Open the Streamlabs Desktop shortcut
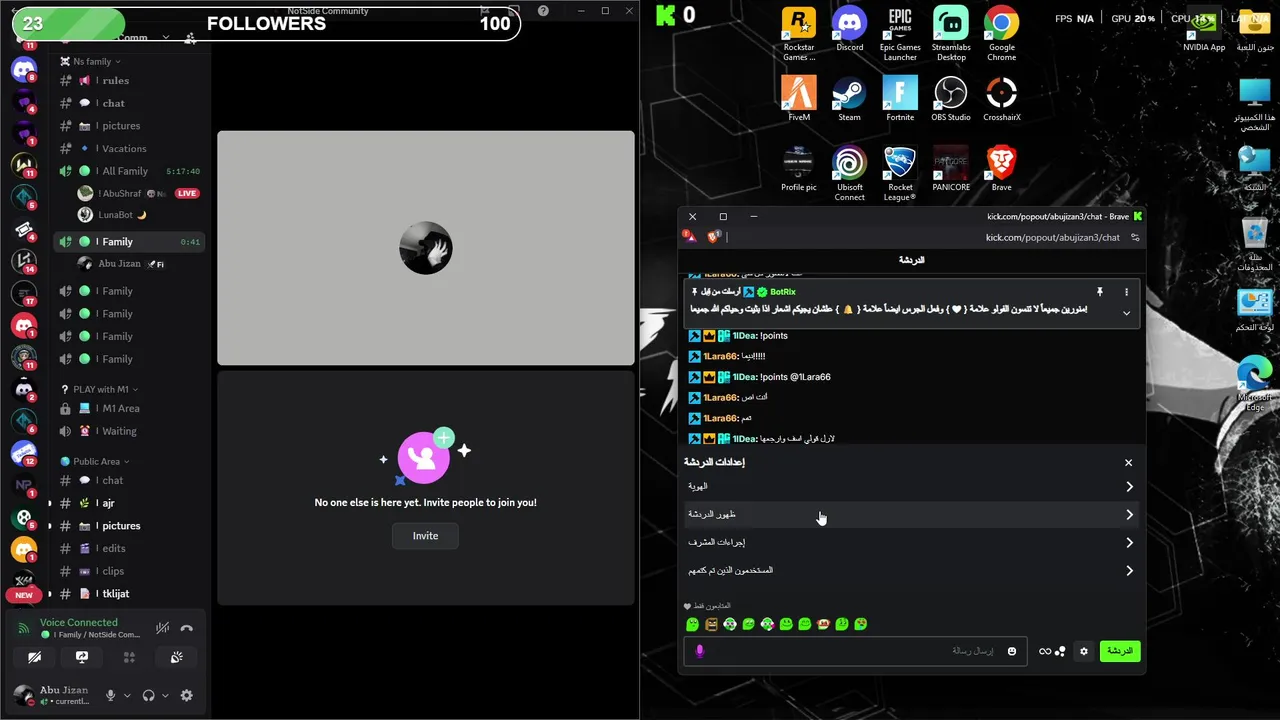Viewport: 1280px width, 720px height. pyautogui.click(x=951, y=35)
